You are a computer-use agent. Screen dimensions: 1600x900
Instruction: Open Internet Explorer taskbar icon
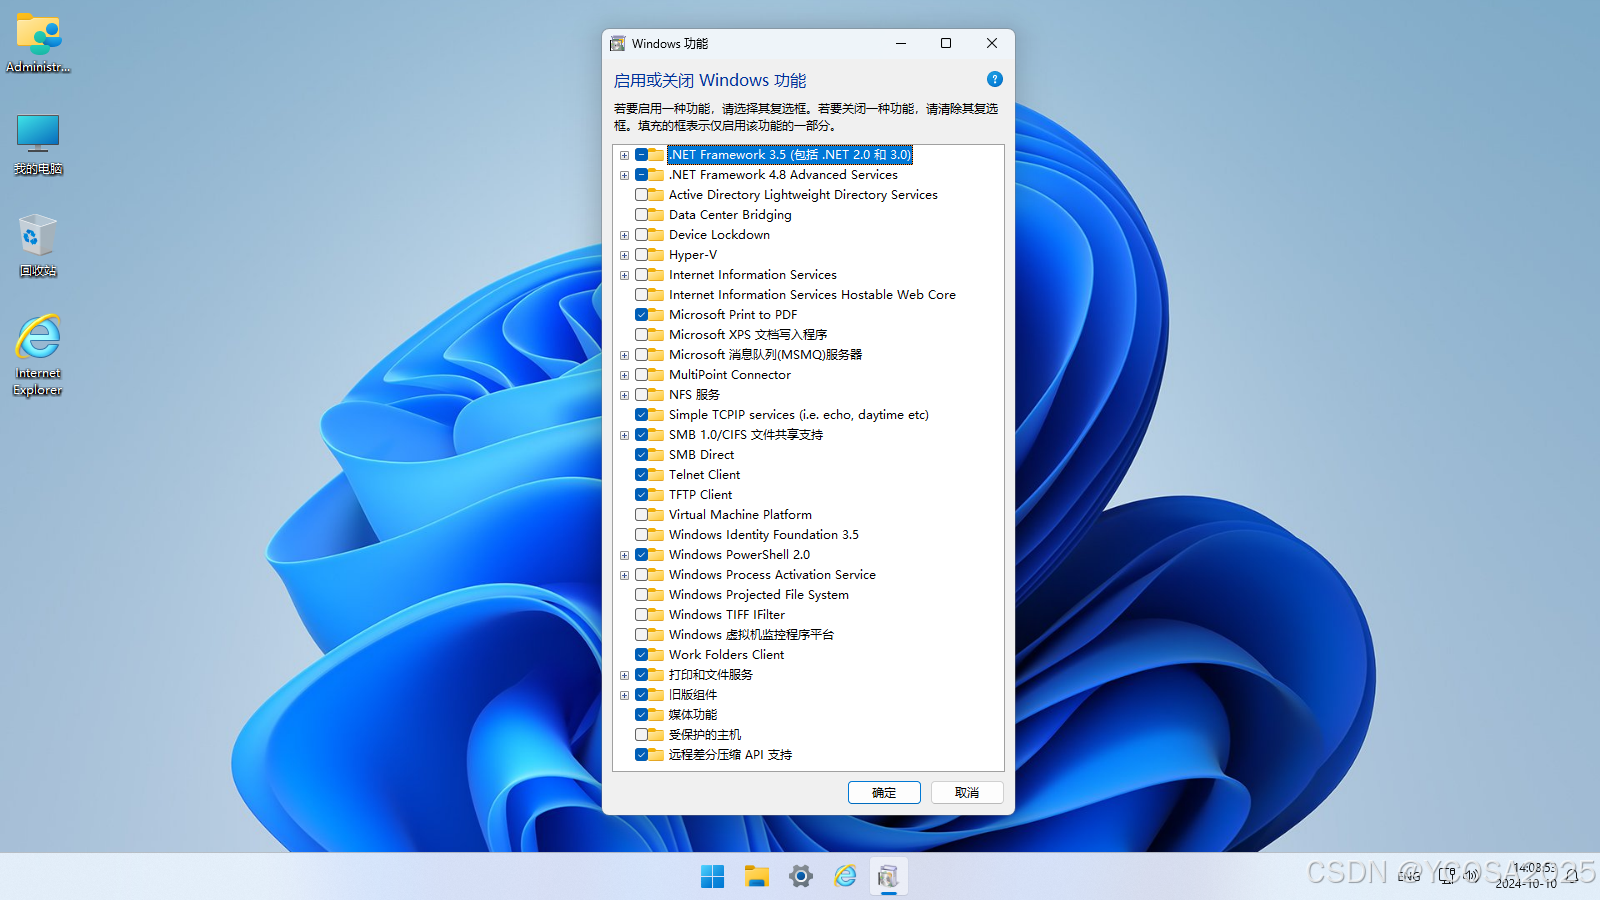pos(845,877)
